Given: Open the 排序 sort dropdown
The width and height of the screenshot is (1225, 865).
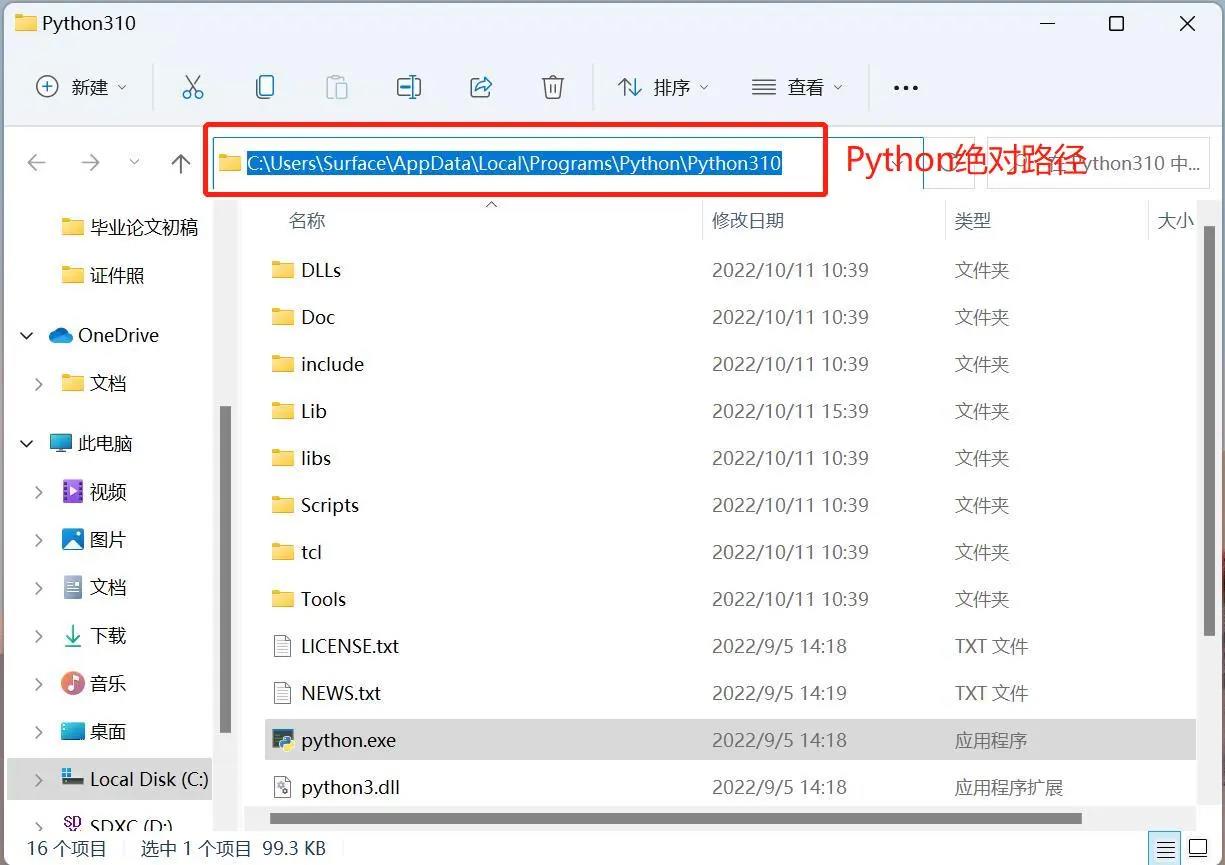Looking at the screenshot, I should click(663, 87).
